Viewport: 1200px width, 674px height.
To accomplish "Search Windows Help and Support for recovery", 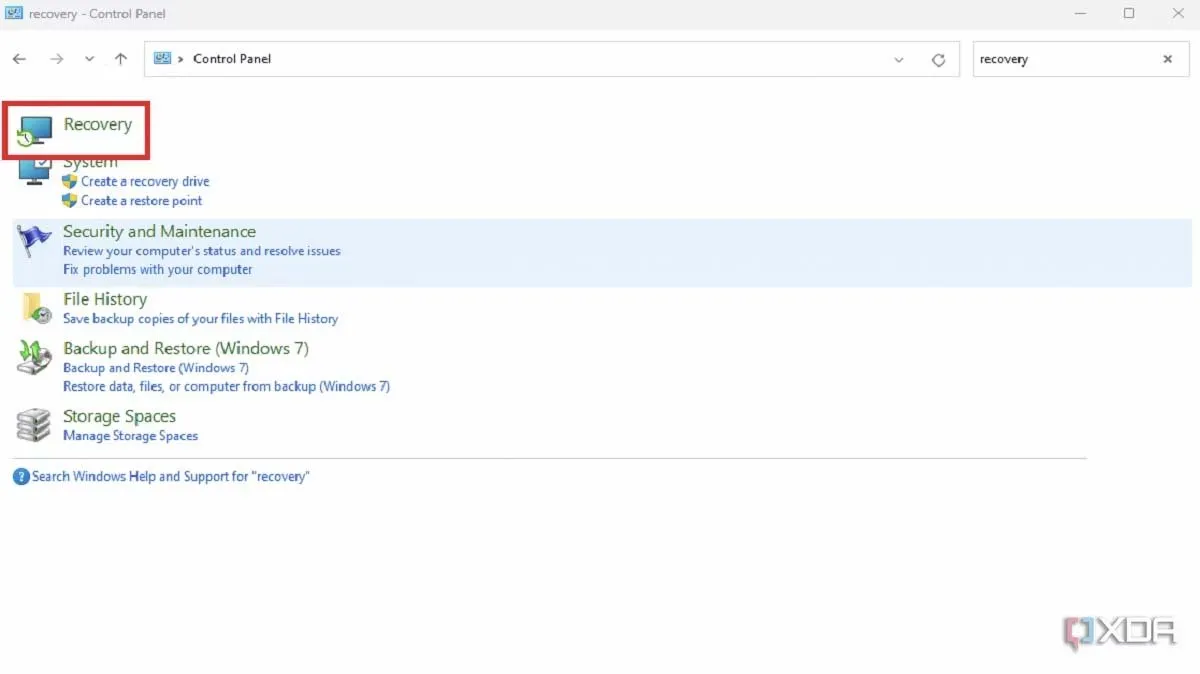I will (x=170, y=477).
